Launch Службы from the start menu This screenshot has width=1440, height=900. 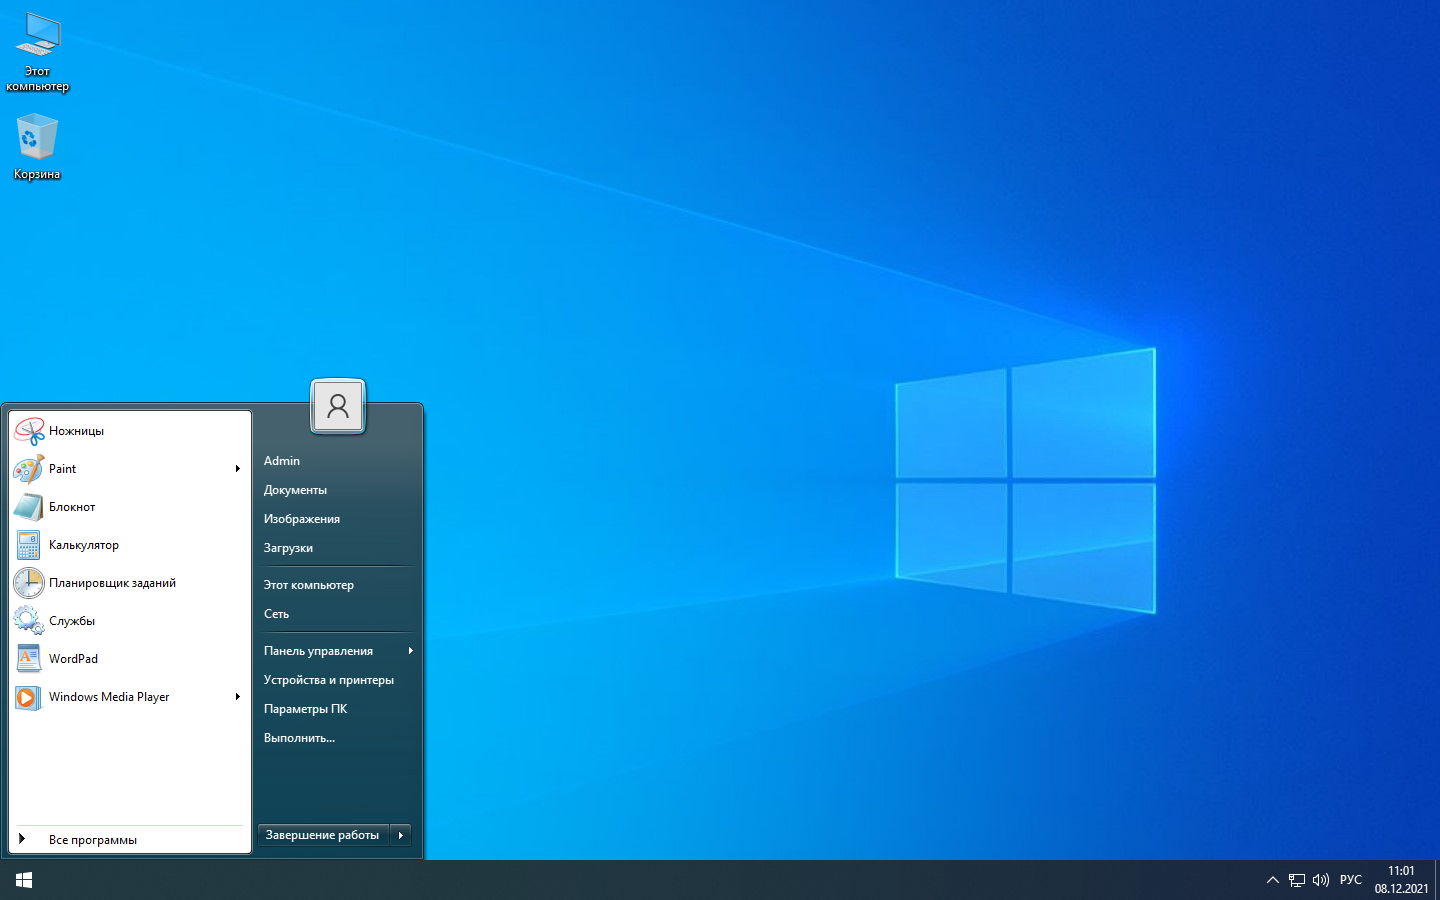click(x=72, y=621)
